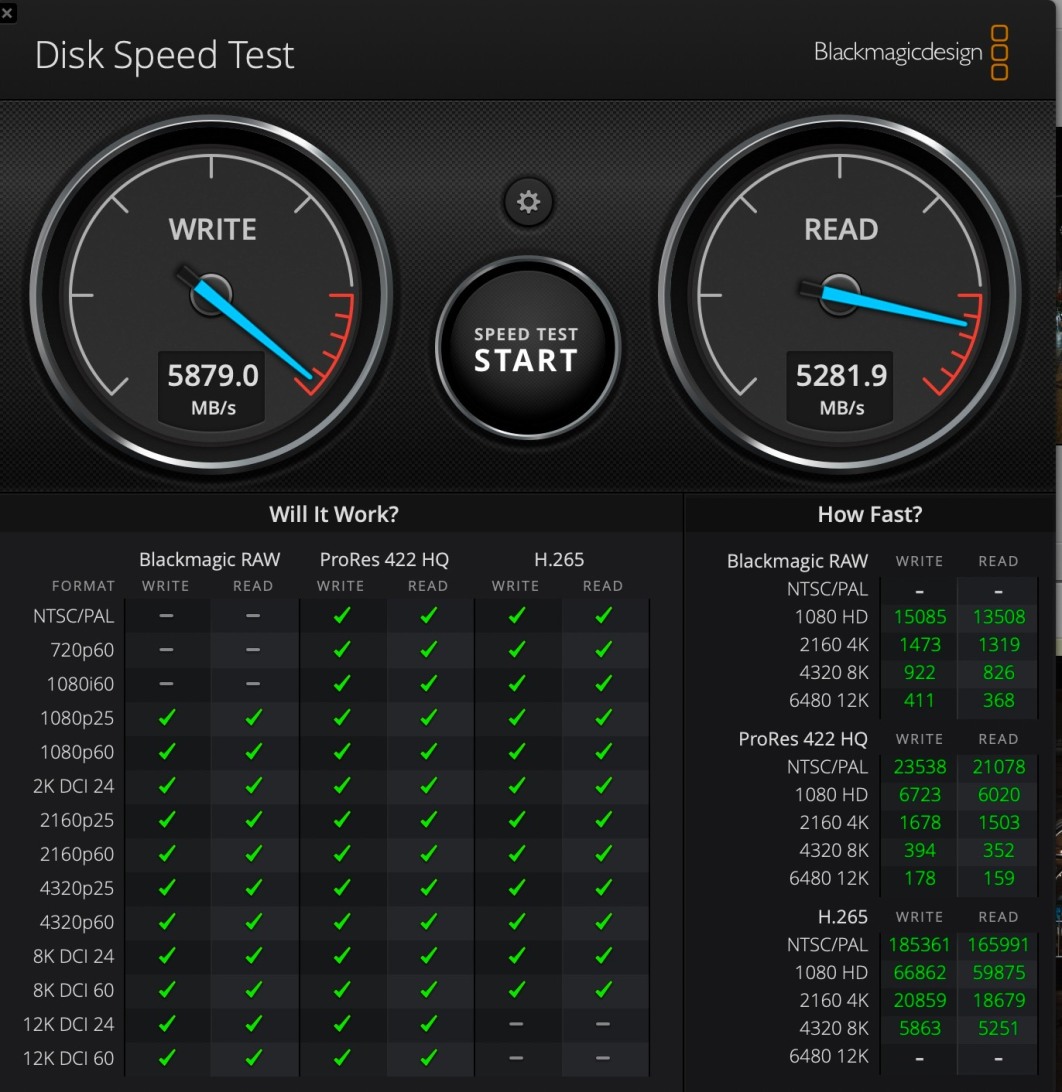Close the Disk Speed Test window
The width and height of the screenshot is (1062, 1092).
pos(7,12)
